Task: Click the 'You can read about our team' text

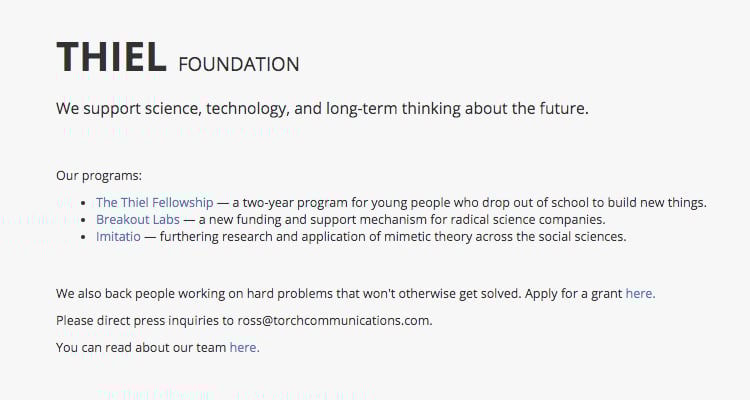Action: (140, 348)
